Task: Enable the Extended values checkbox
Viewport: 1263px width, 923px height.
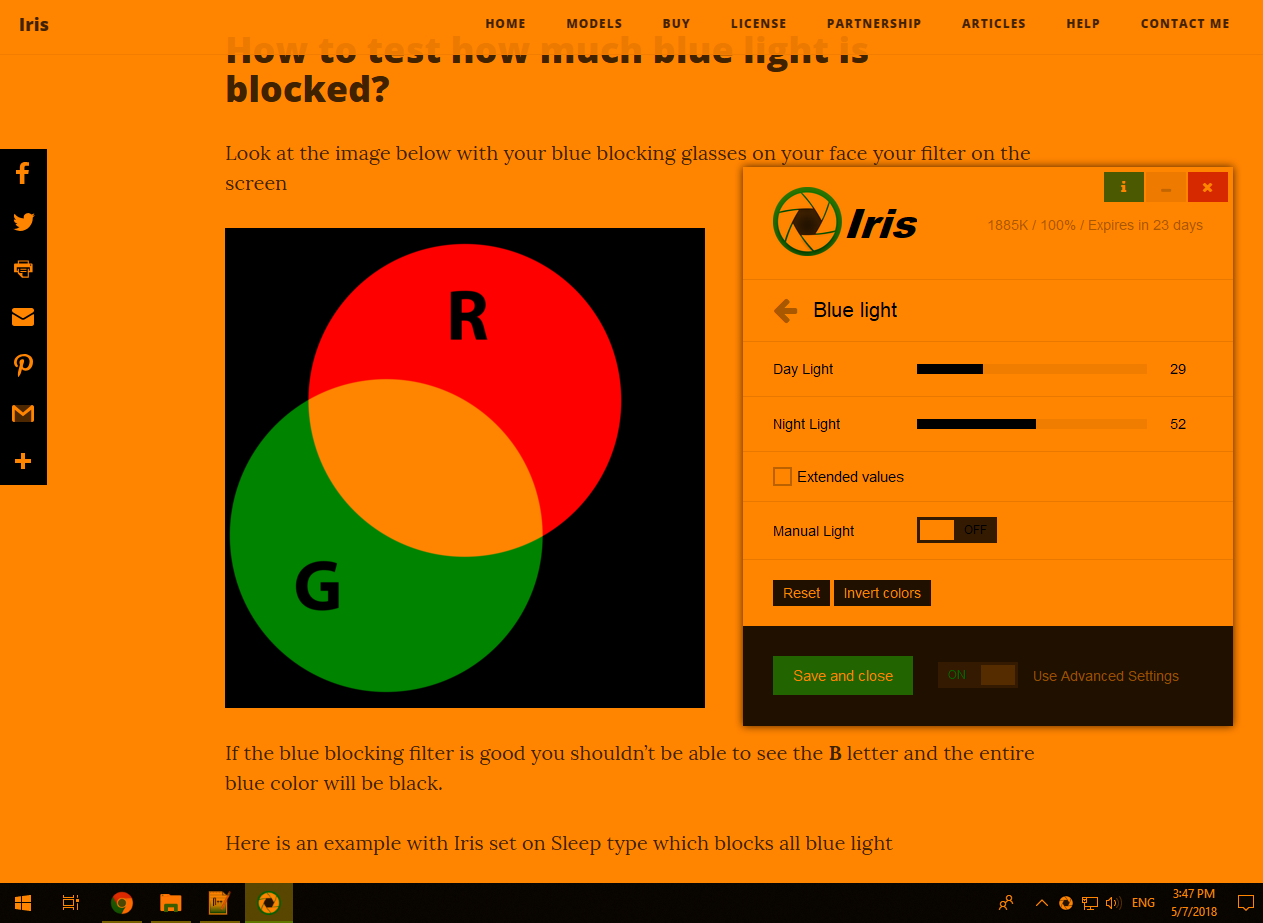Action: pos(782,477)
